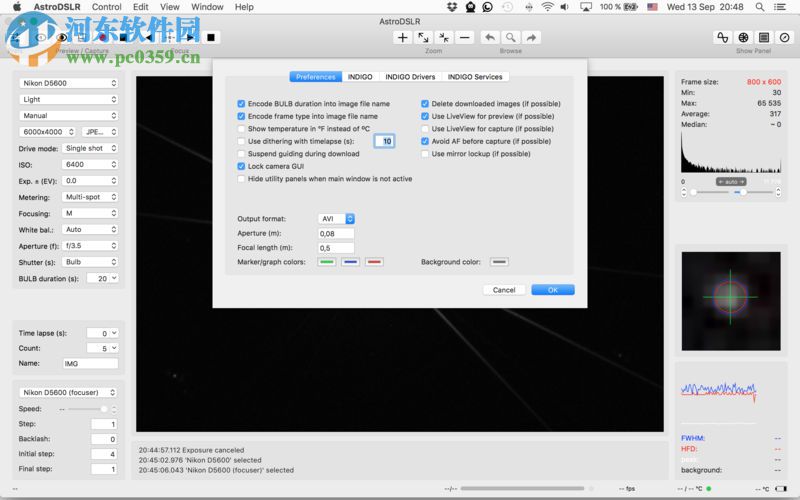Image resolution: width=800 pixels, height=500 pixels.
Task: Uncheck Avoid AF before capture
Action: point(425,141)
